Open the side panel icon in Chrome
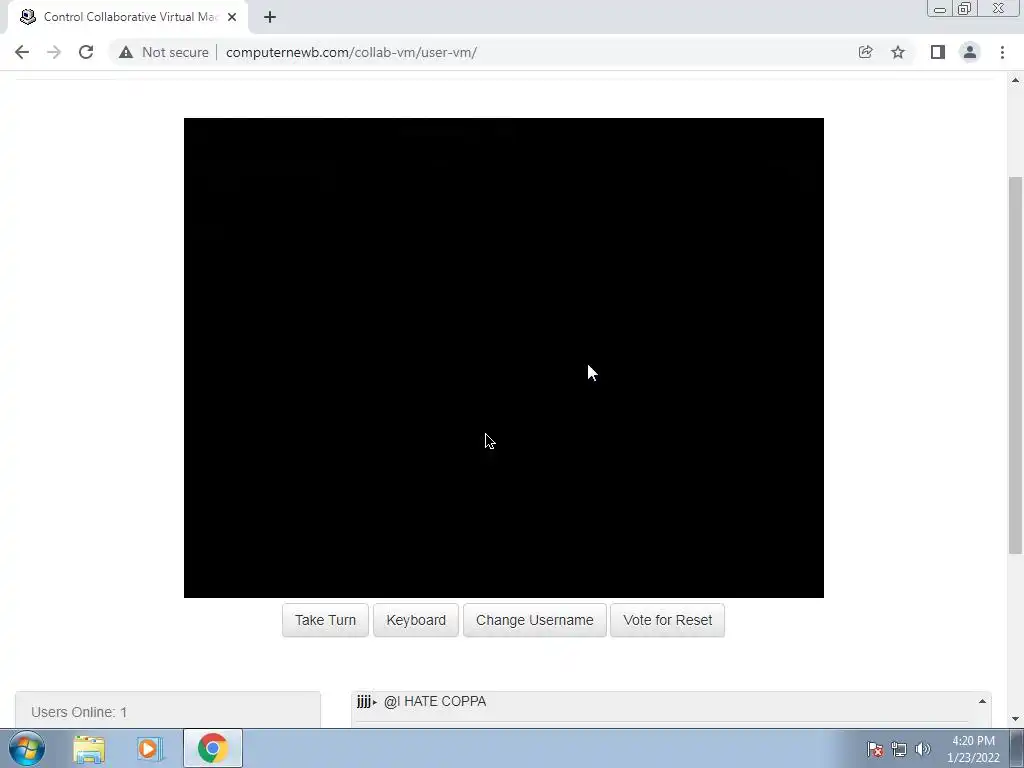This screenshot has width=1024, height=768. pos(938,52)
